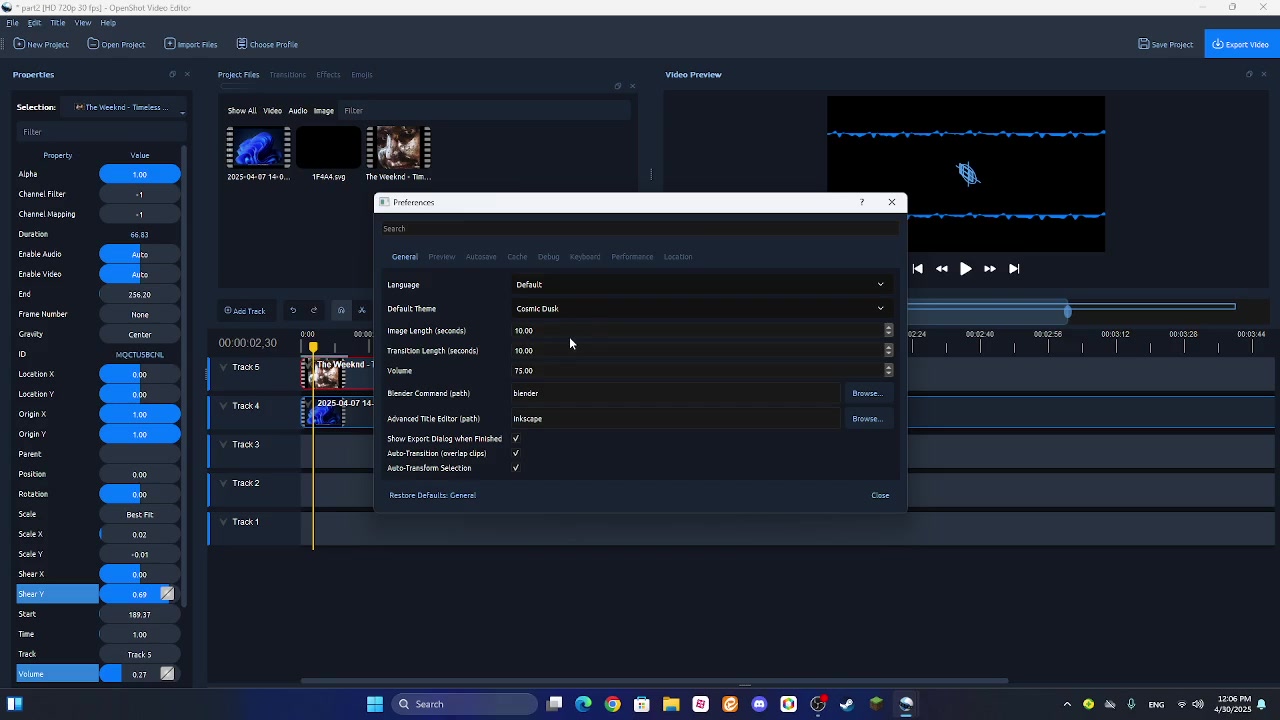Toggle Auto-Transition overlap clips checkbox
Viewport: 1280px width, 720px height.
pos(516,454)
